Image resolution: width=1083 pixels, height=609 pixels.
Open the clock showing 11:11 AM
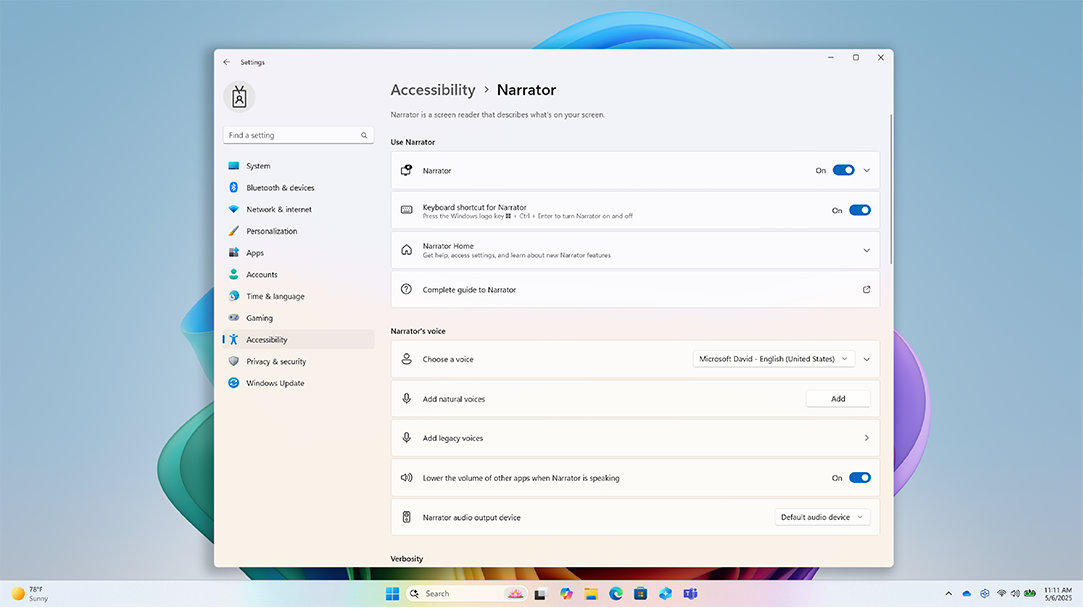1057,594
